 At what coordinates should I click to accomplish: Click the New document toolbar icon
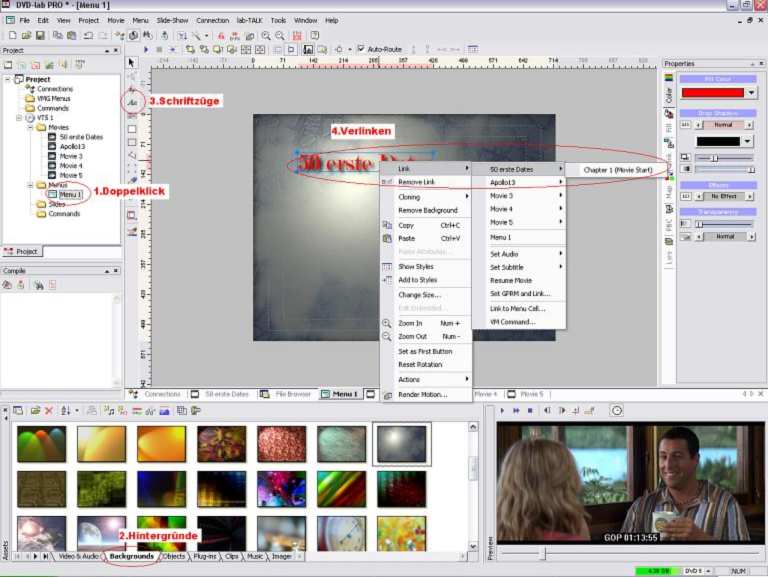pos(10,35)
